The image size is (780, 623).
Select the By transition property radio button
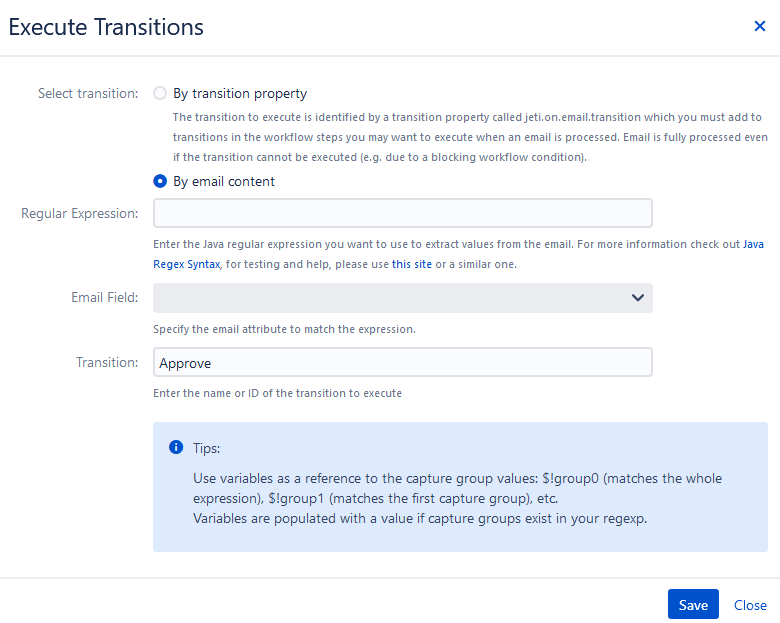coord(160,93)
